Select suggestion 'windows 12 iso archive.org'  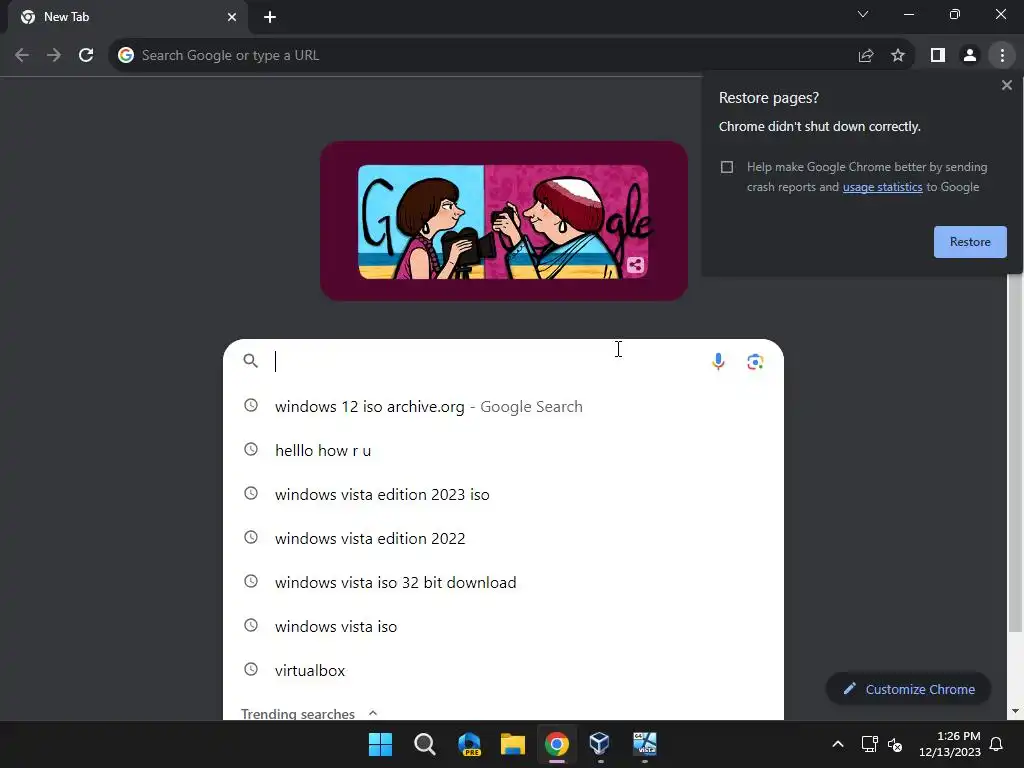coord(504,406)
